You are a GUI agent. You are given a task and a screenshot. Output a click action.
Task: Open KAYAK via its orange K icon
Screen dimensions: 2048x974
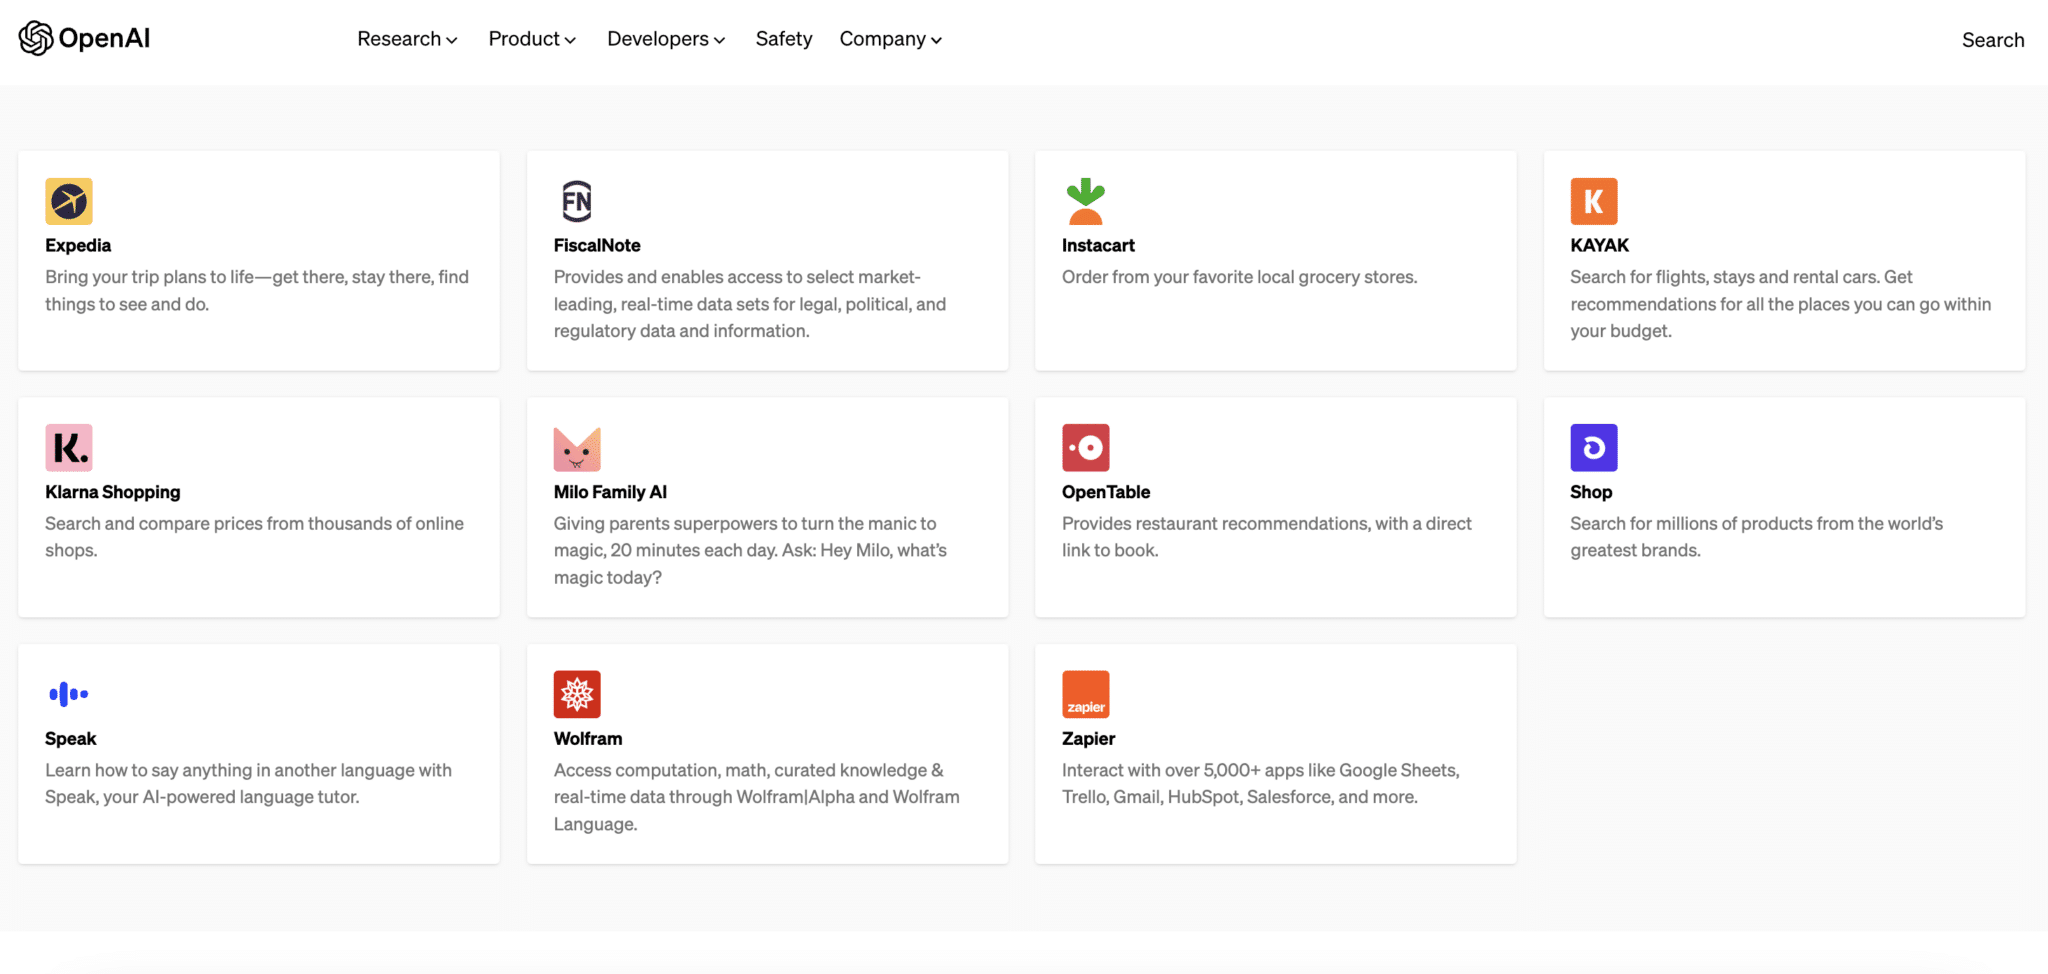[x=1594, y=200]
